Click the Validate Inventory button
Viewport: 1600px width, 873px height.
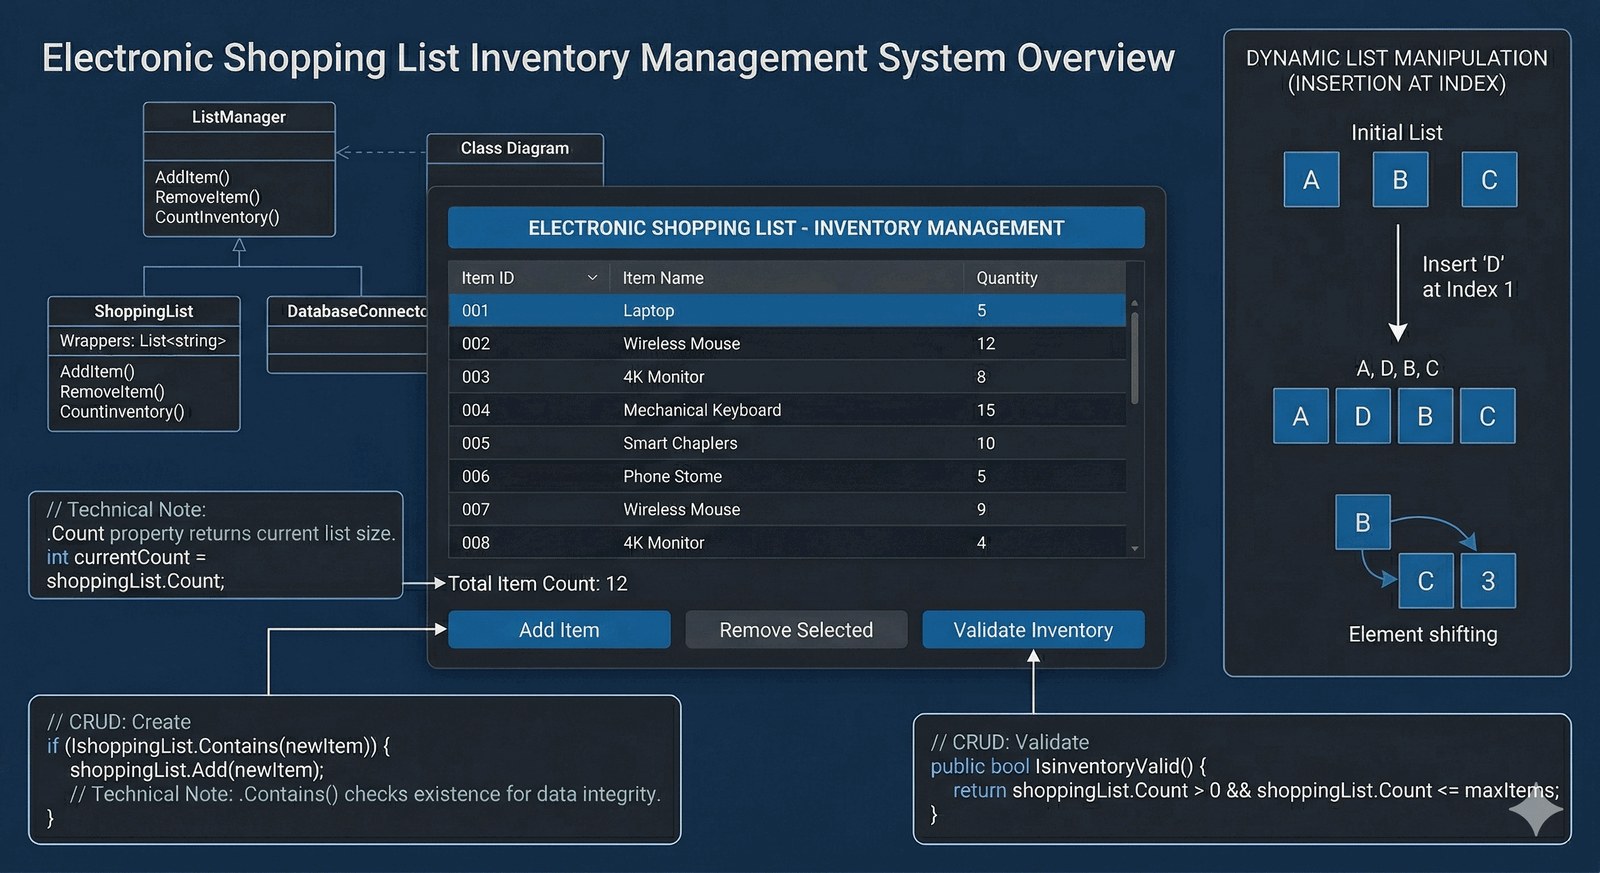pos(1033,630)
